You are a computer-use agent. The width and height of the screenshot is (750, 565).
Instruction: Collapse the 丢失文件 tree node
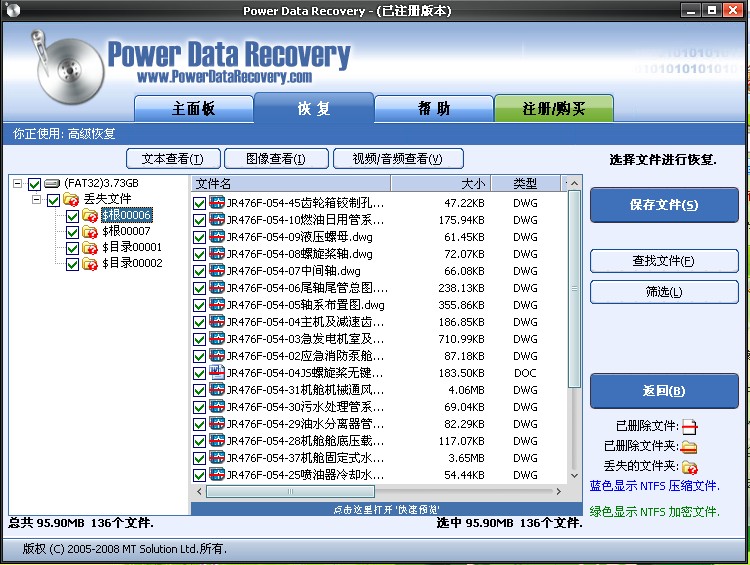coord(36,199)
